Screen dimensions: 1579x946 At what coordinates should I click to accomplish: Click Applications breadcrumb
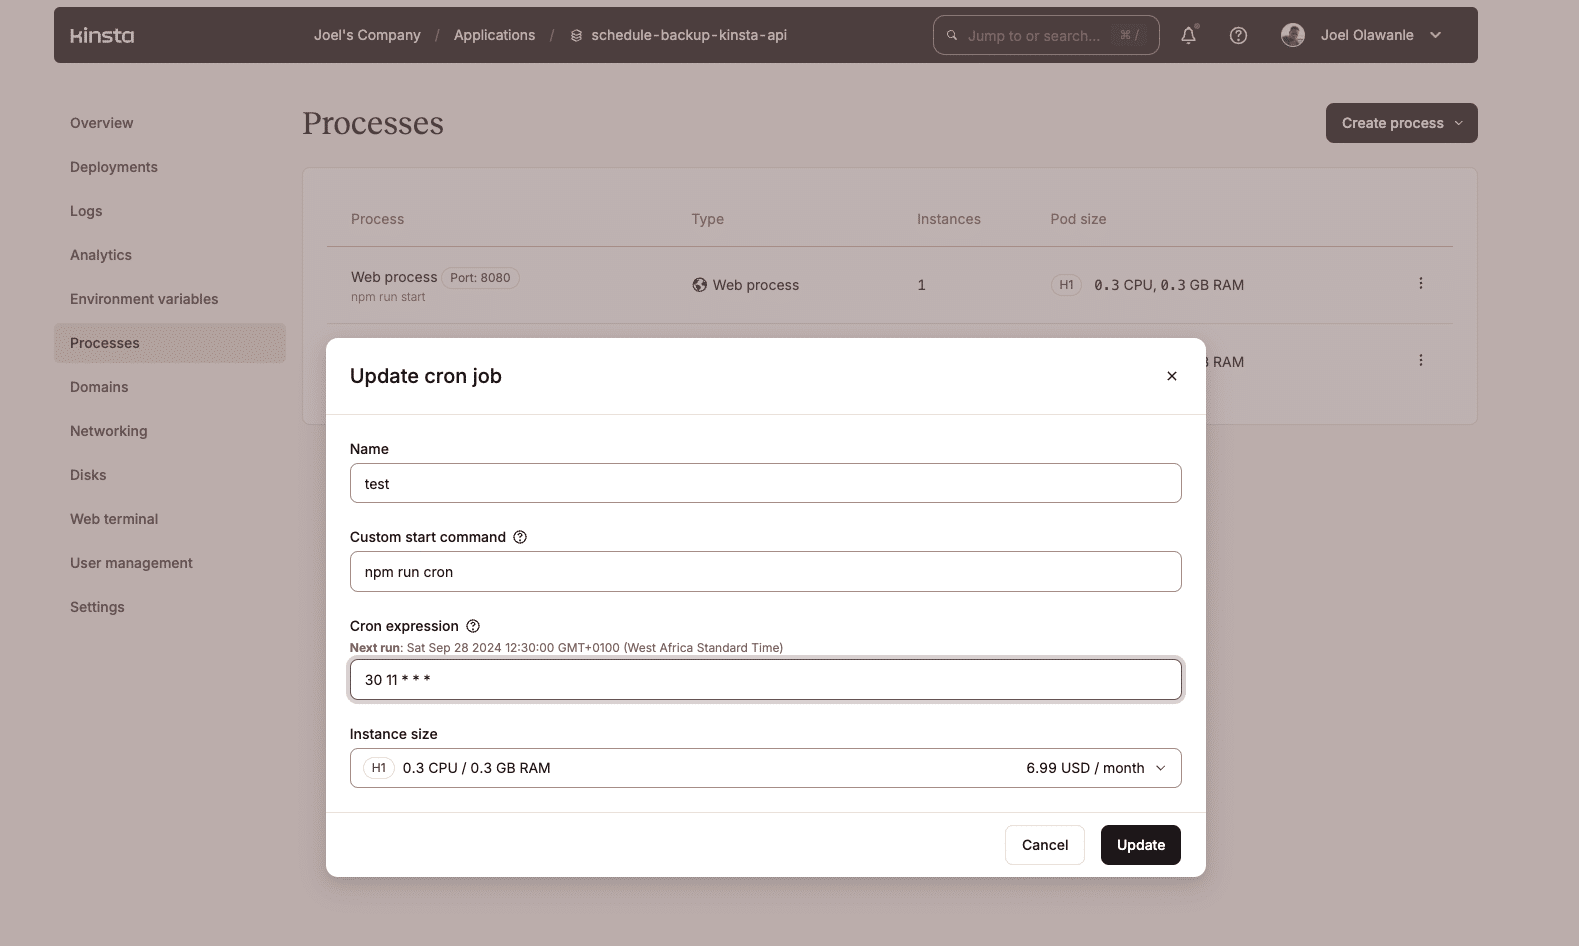(x=494, y=35)
